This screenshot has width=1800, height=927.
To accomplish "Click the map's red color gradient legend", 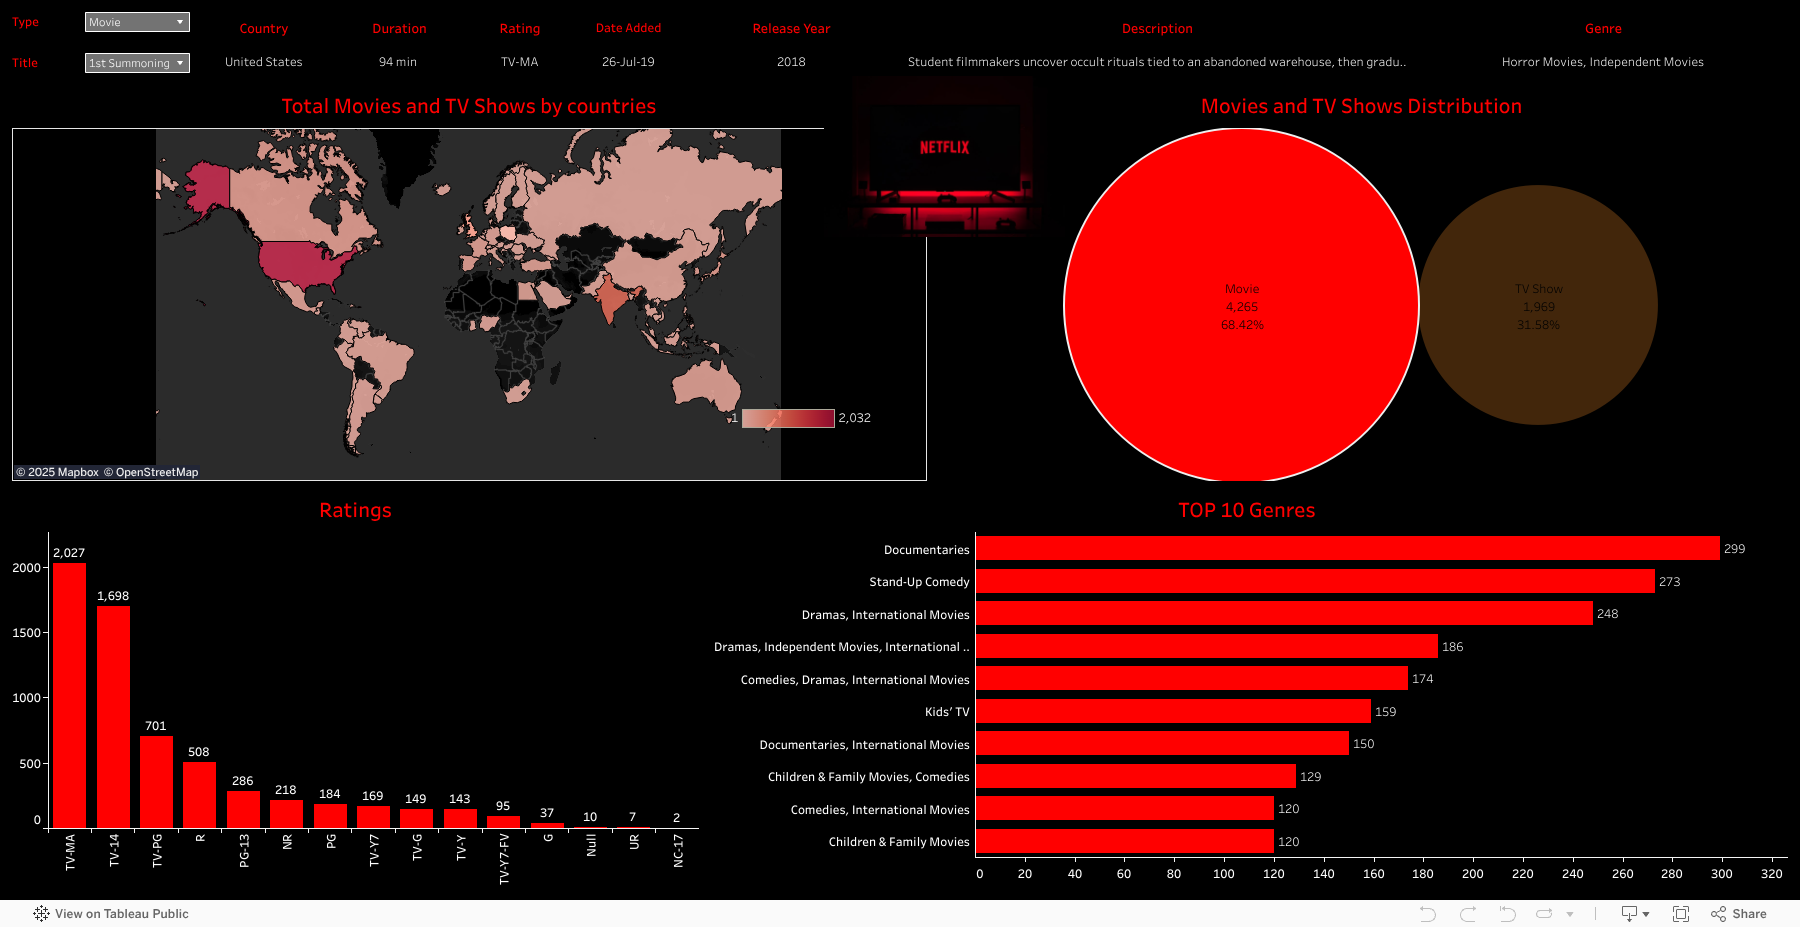I will pyautogui.click(x=788, y=418).
